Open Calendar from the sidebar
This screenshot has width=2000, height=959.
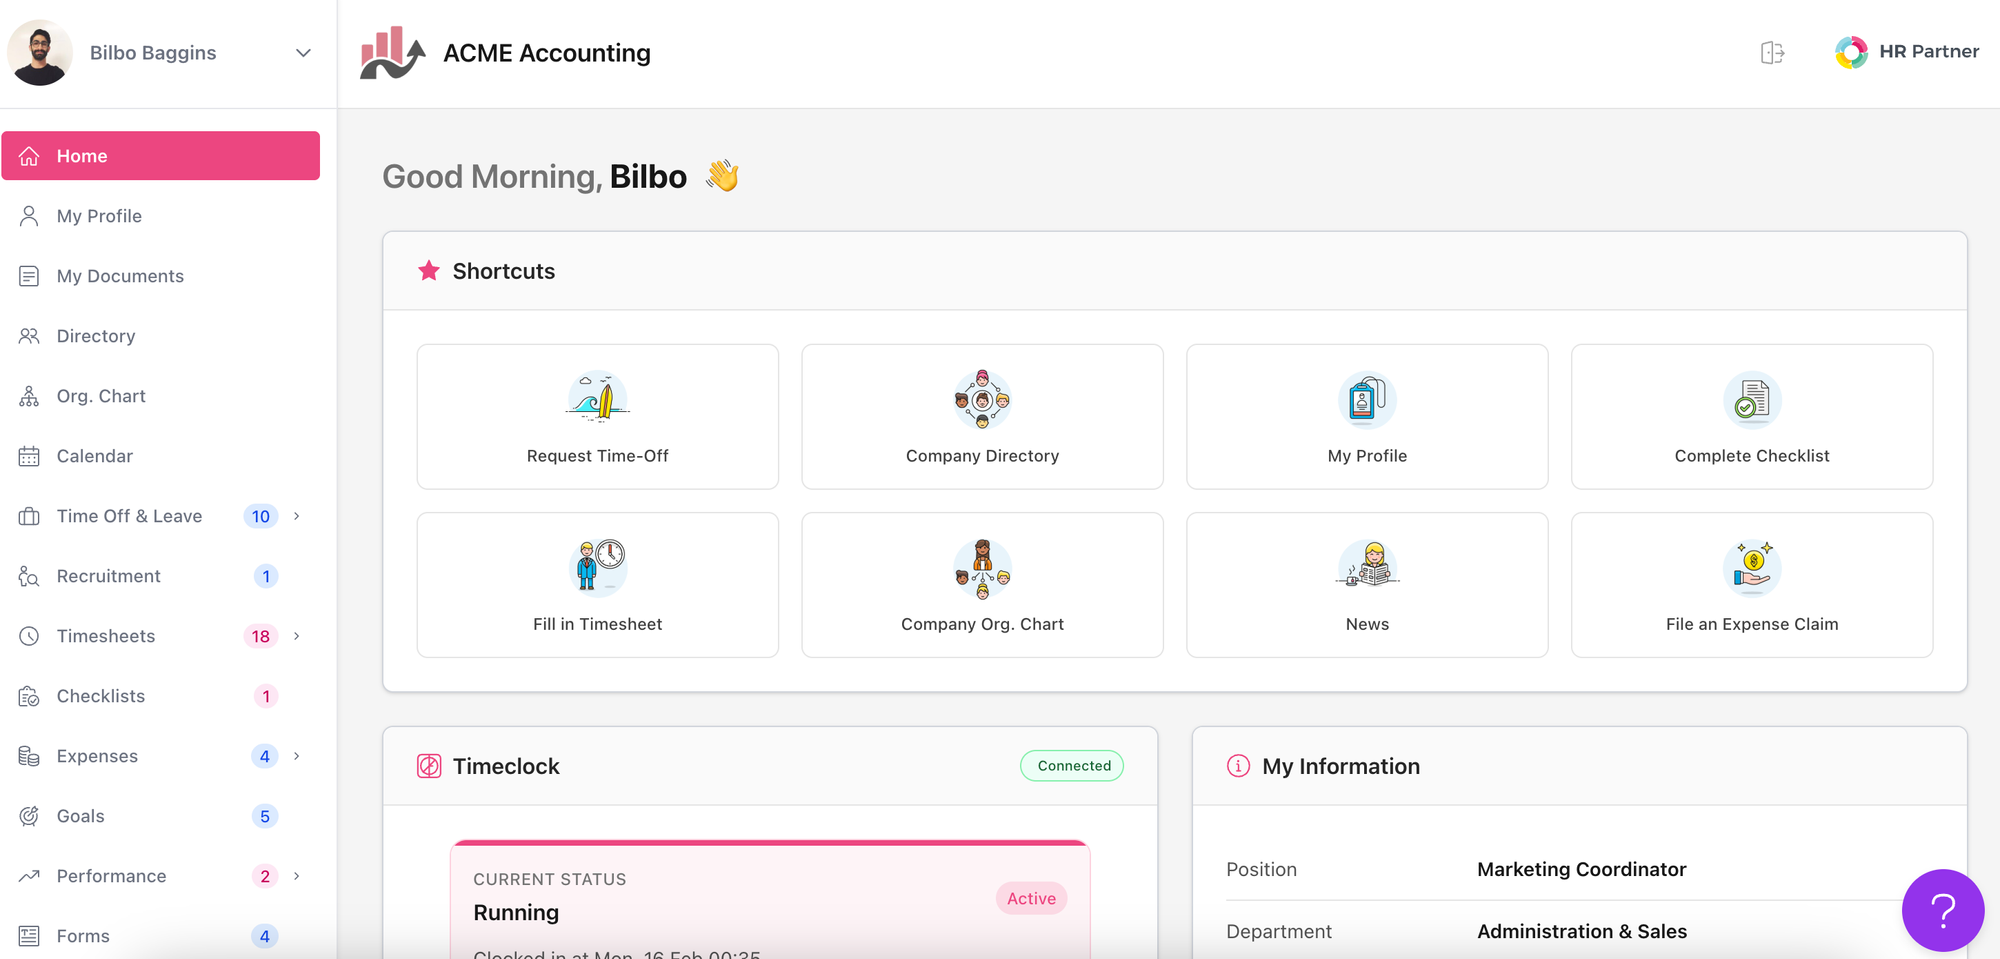pos(95,456)
